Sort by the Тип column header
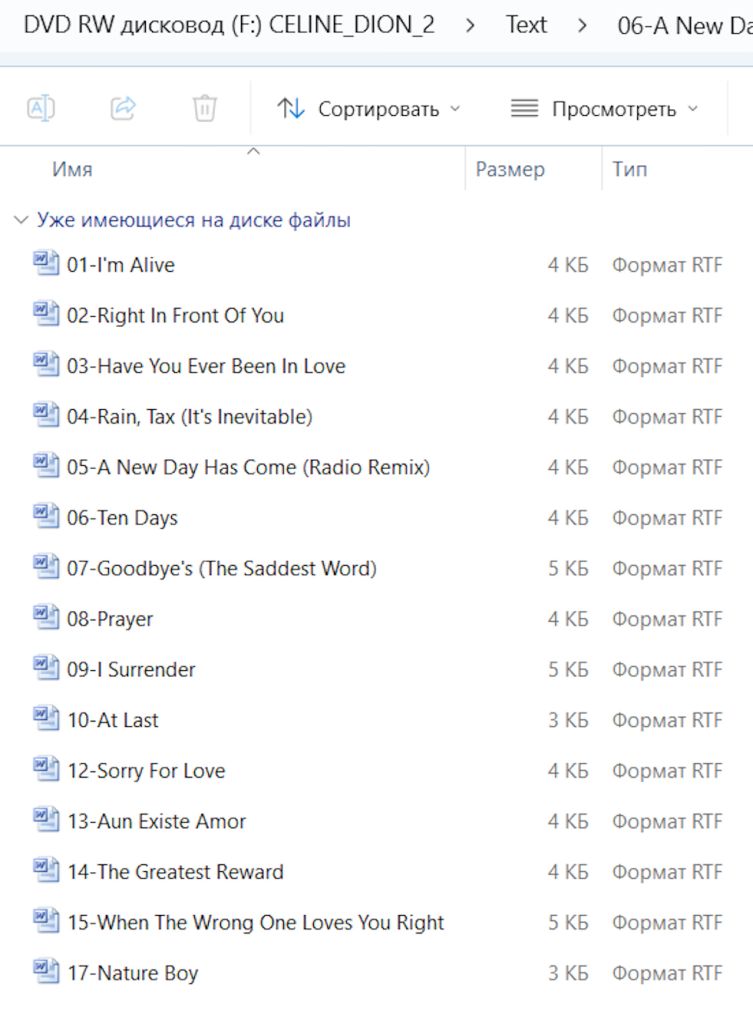 tap(630, 169)
